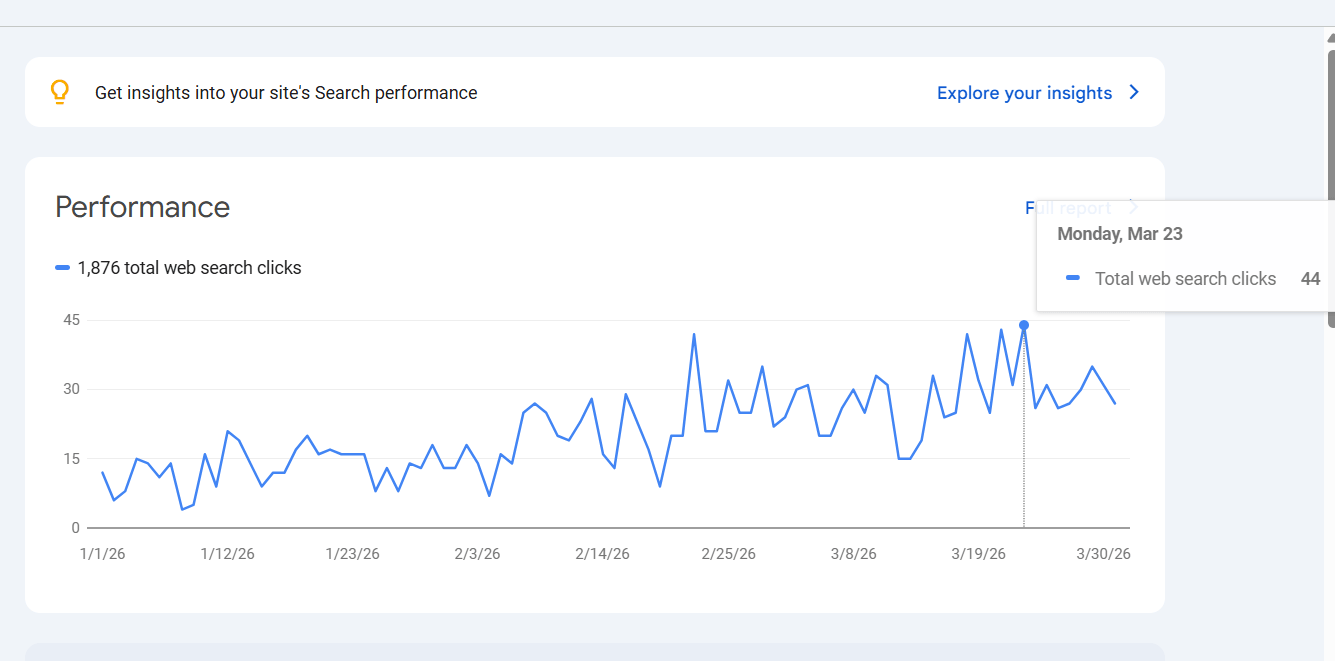Click the 1/23/26 x-axis date label
Image resolution: width=1335 pixels, height=661 pixels.
[x=352, y=554]
